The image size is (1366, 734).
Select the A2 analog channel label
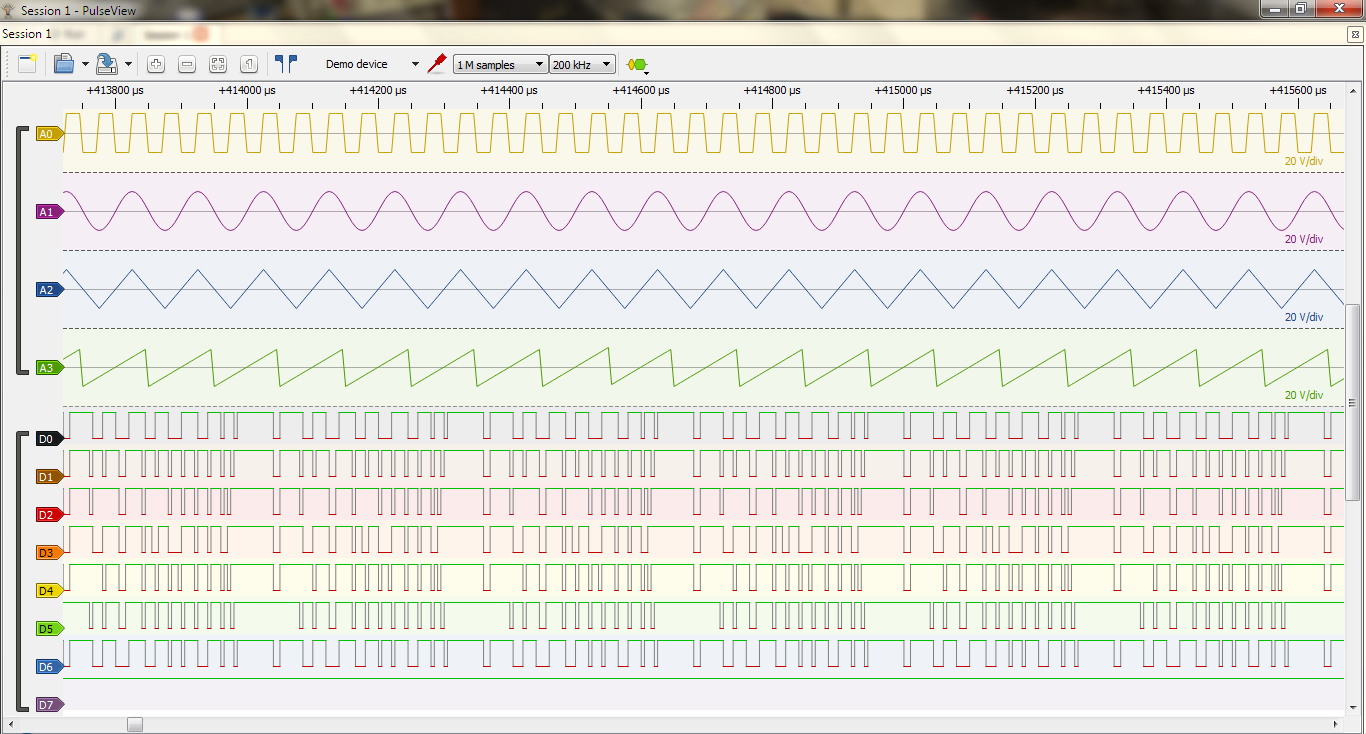[49, 289]
